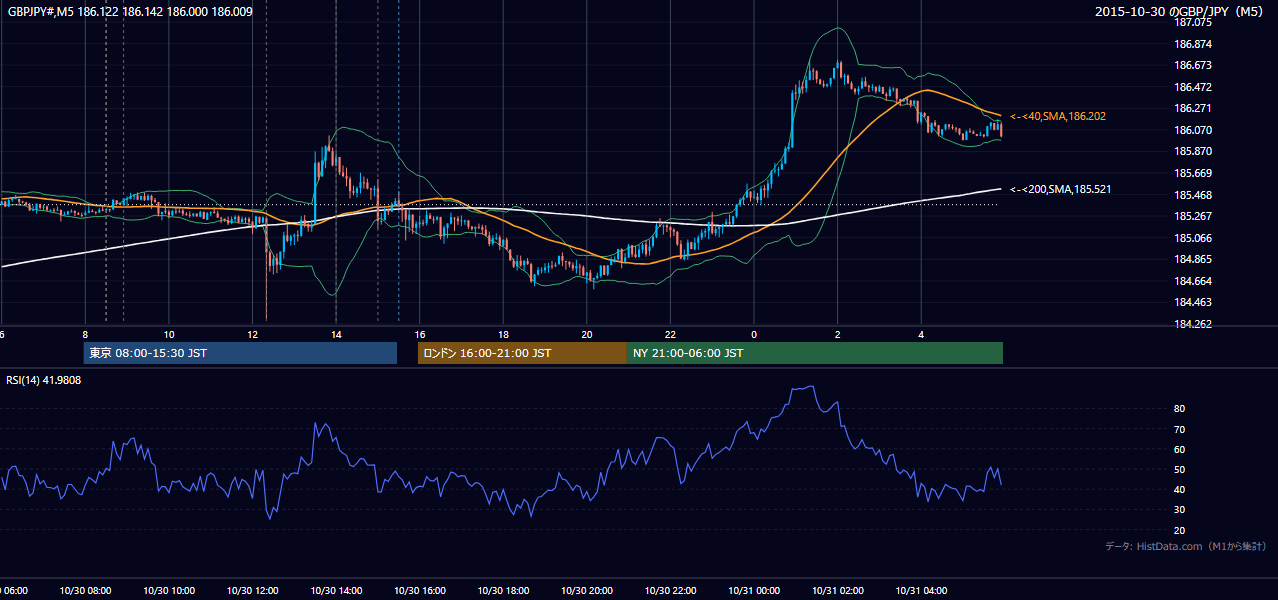
Task: Click the 10/30 14:00 time axis label
Action: 336,591
